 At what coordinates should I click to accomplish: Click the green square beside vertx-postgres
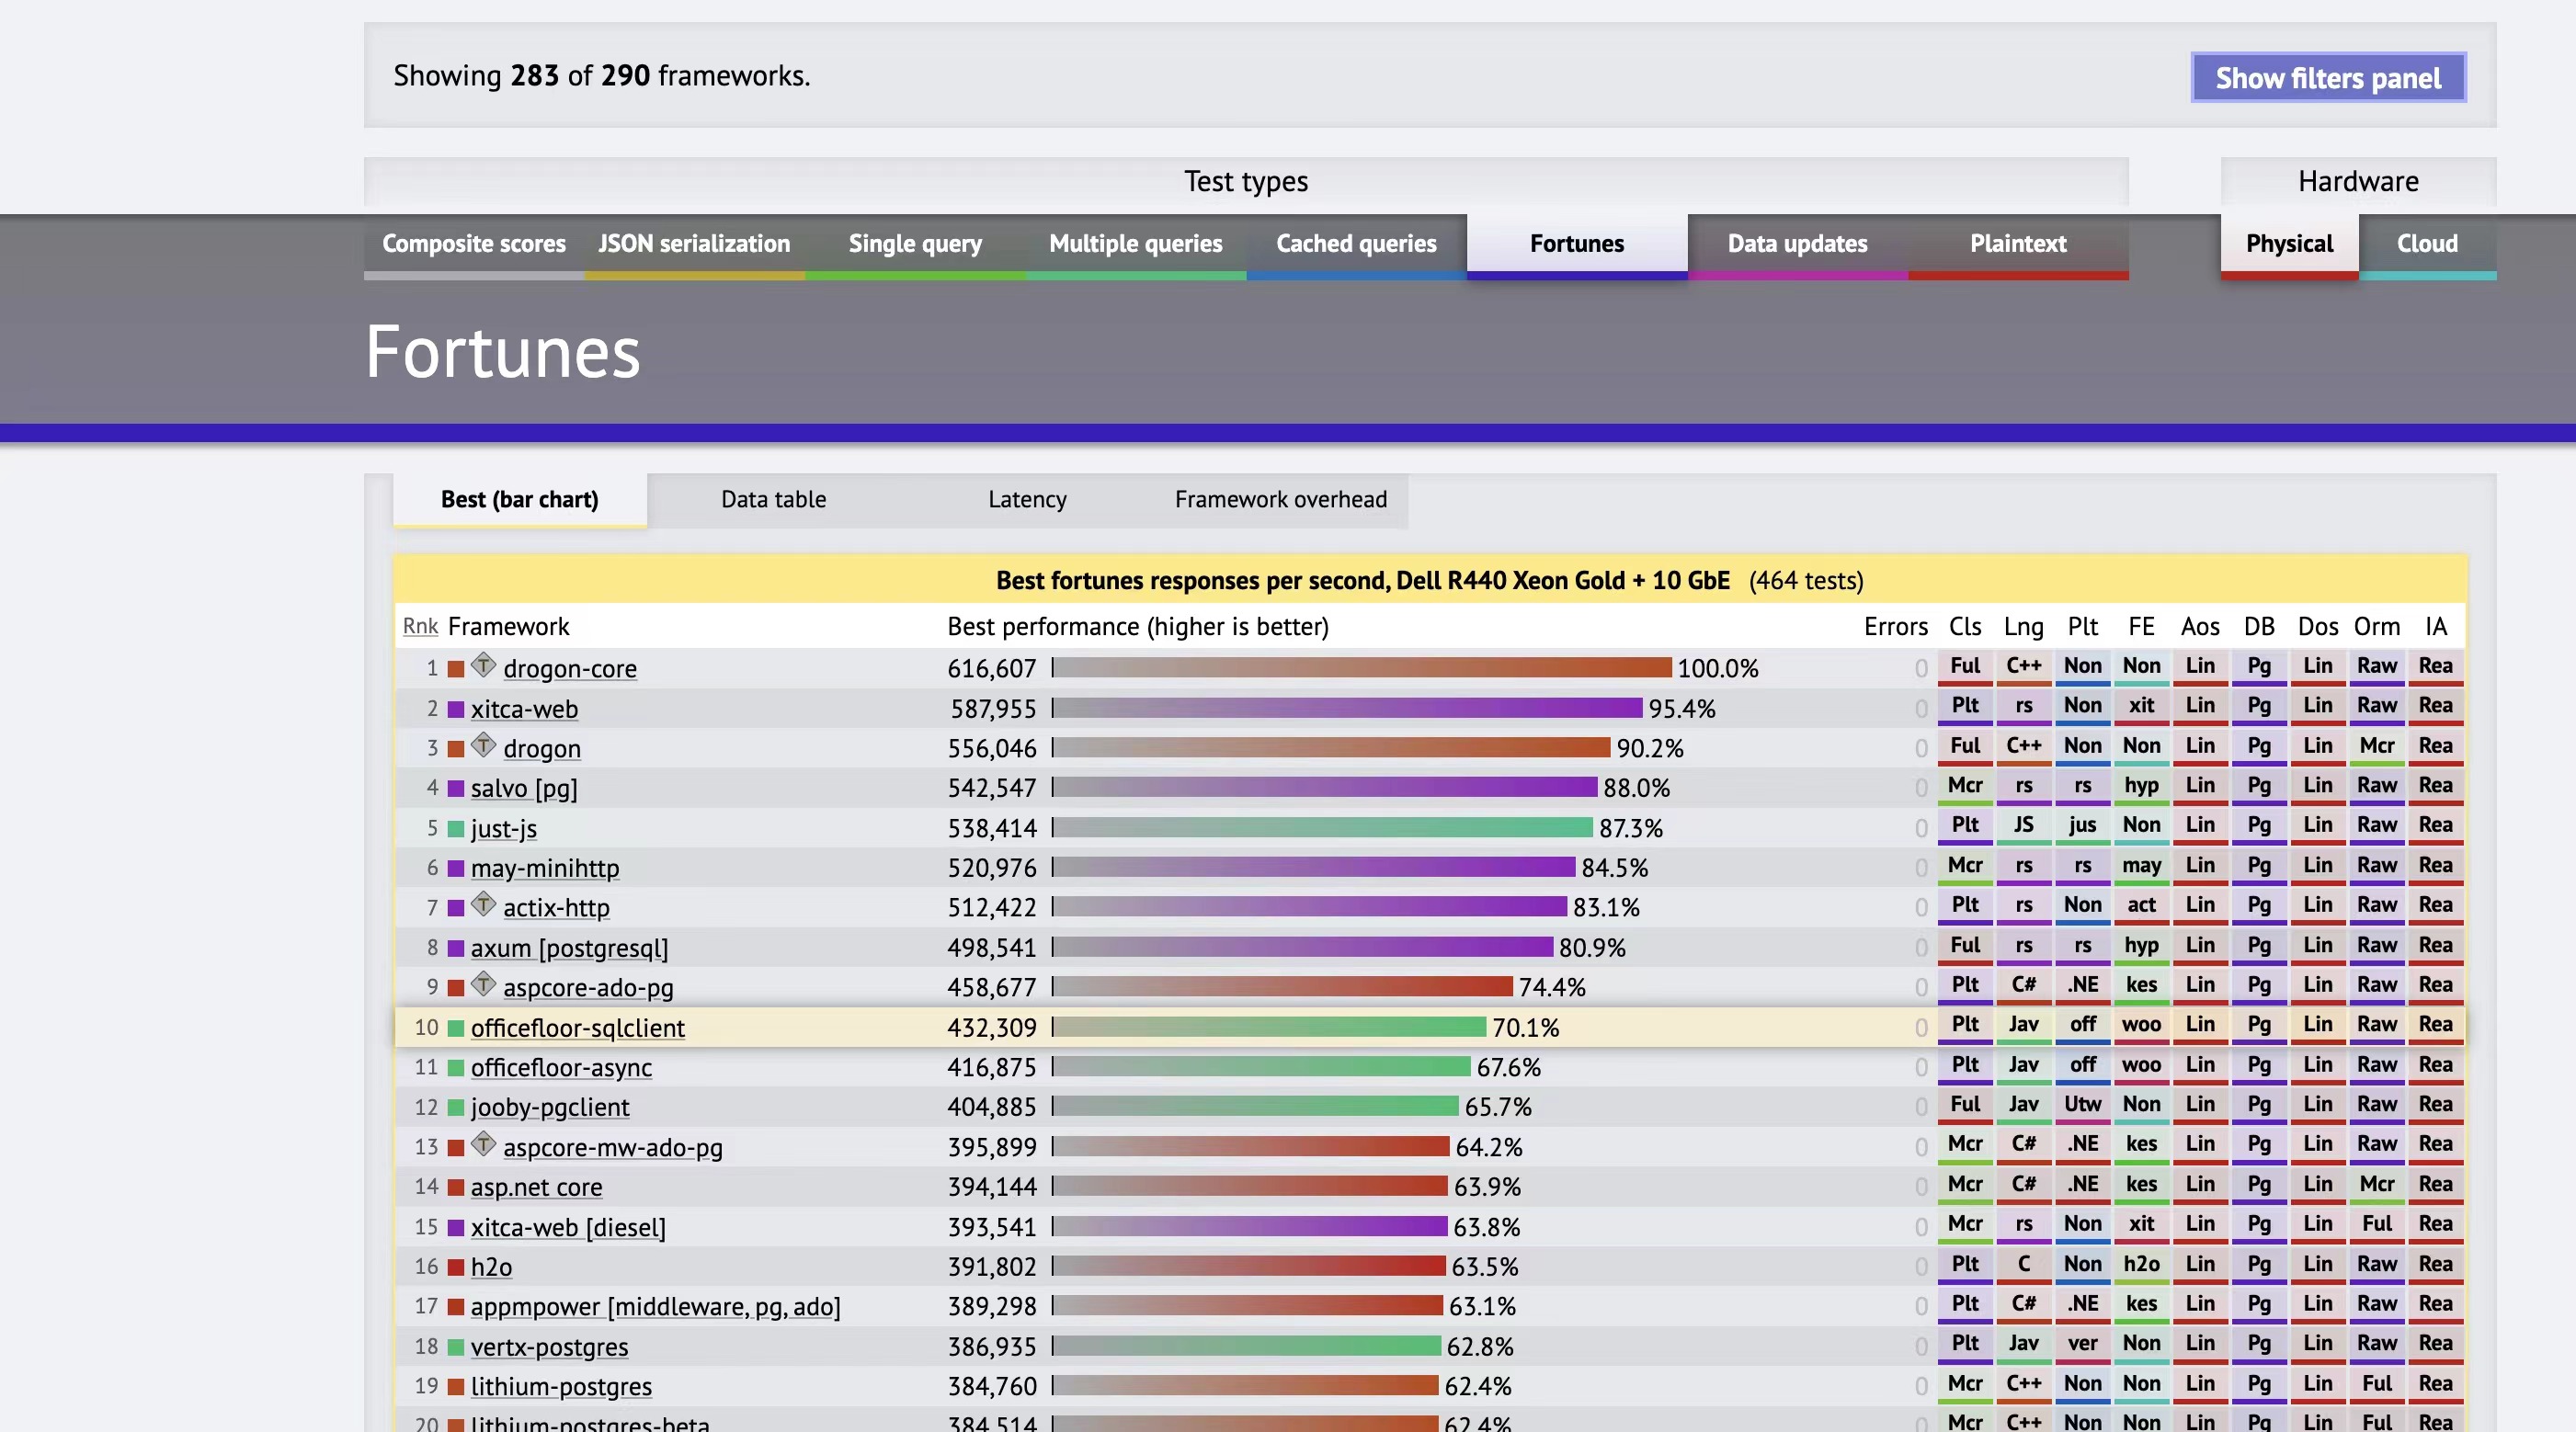pos(456,1347)
